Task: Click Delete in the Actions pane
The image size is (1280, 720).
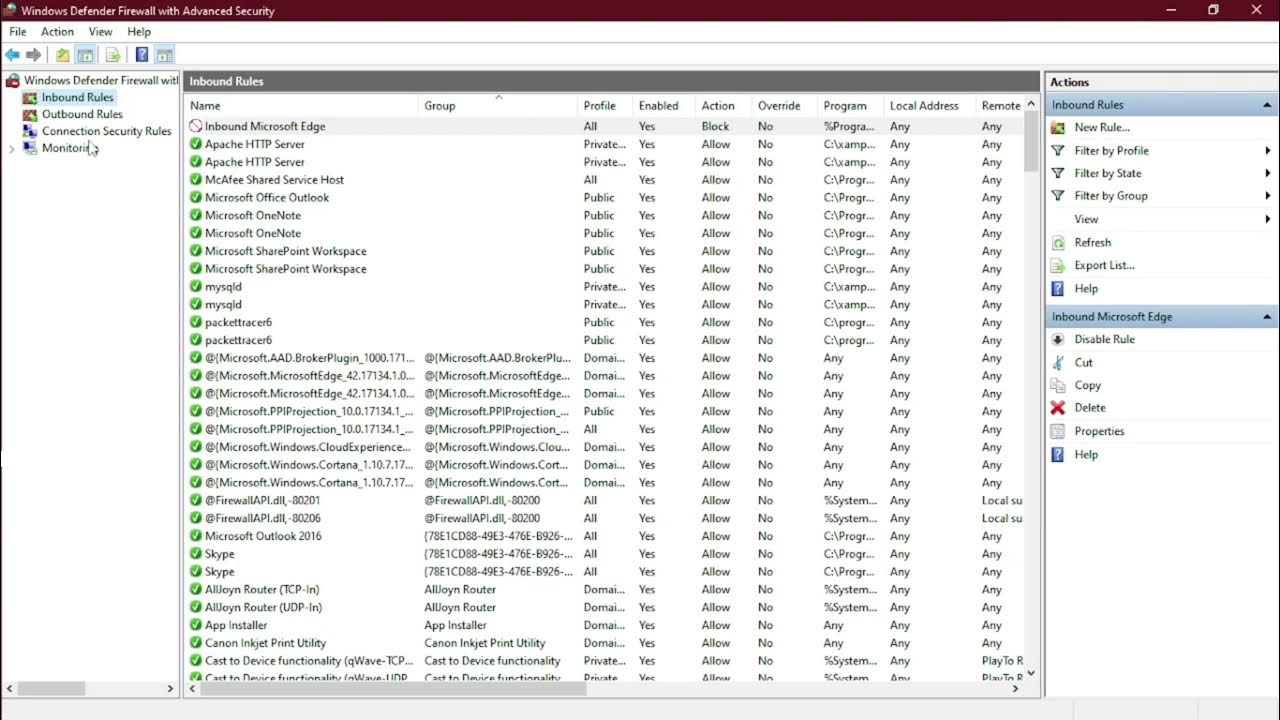Action: tap(1090, 408)
